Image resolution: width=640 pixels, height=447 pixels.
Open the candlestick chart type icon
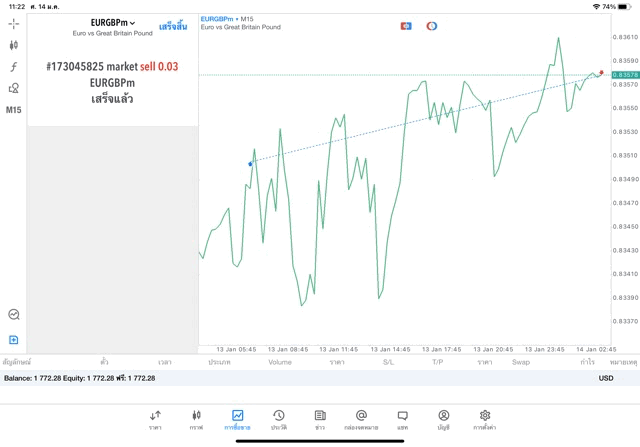13,45
